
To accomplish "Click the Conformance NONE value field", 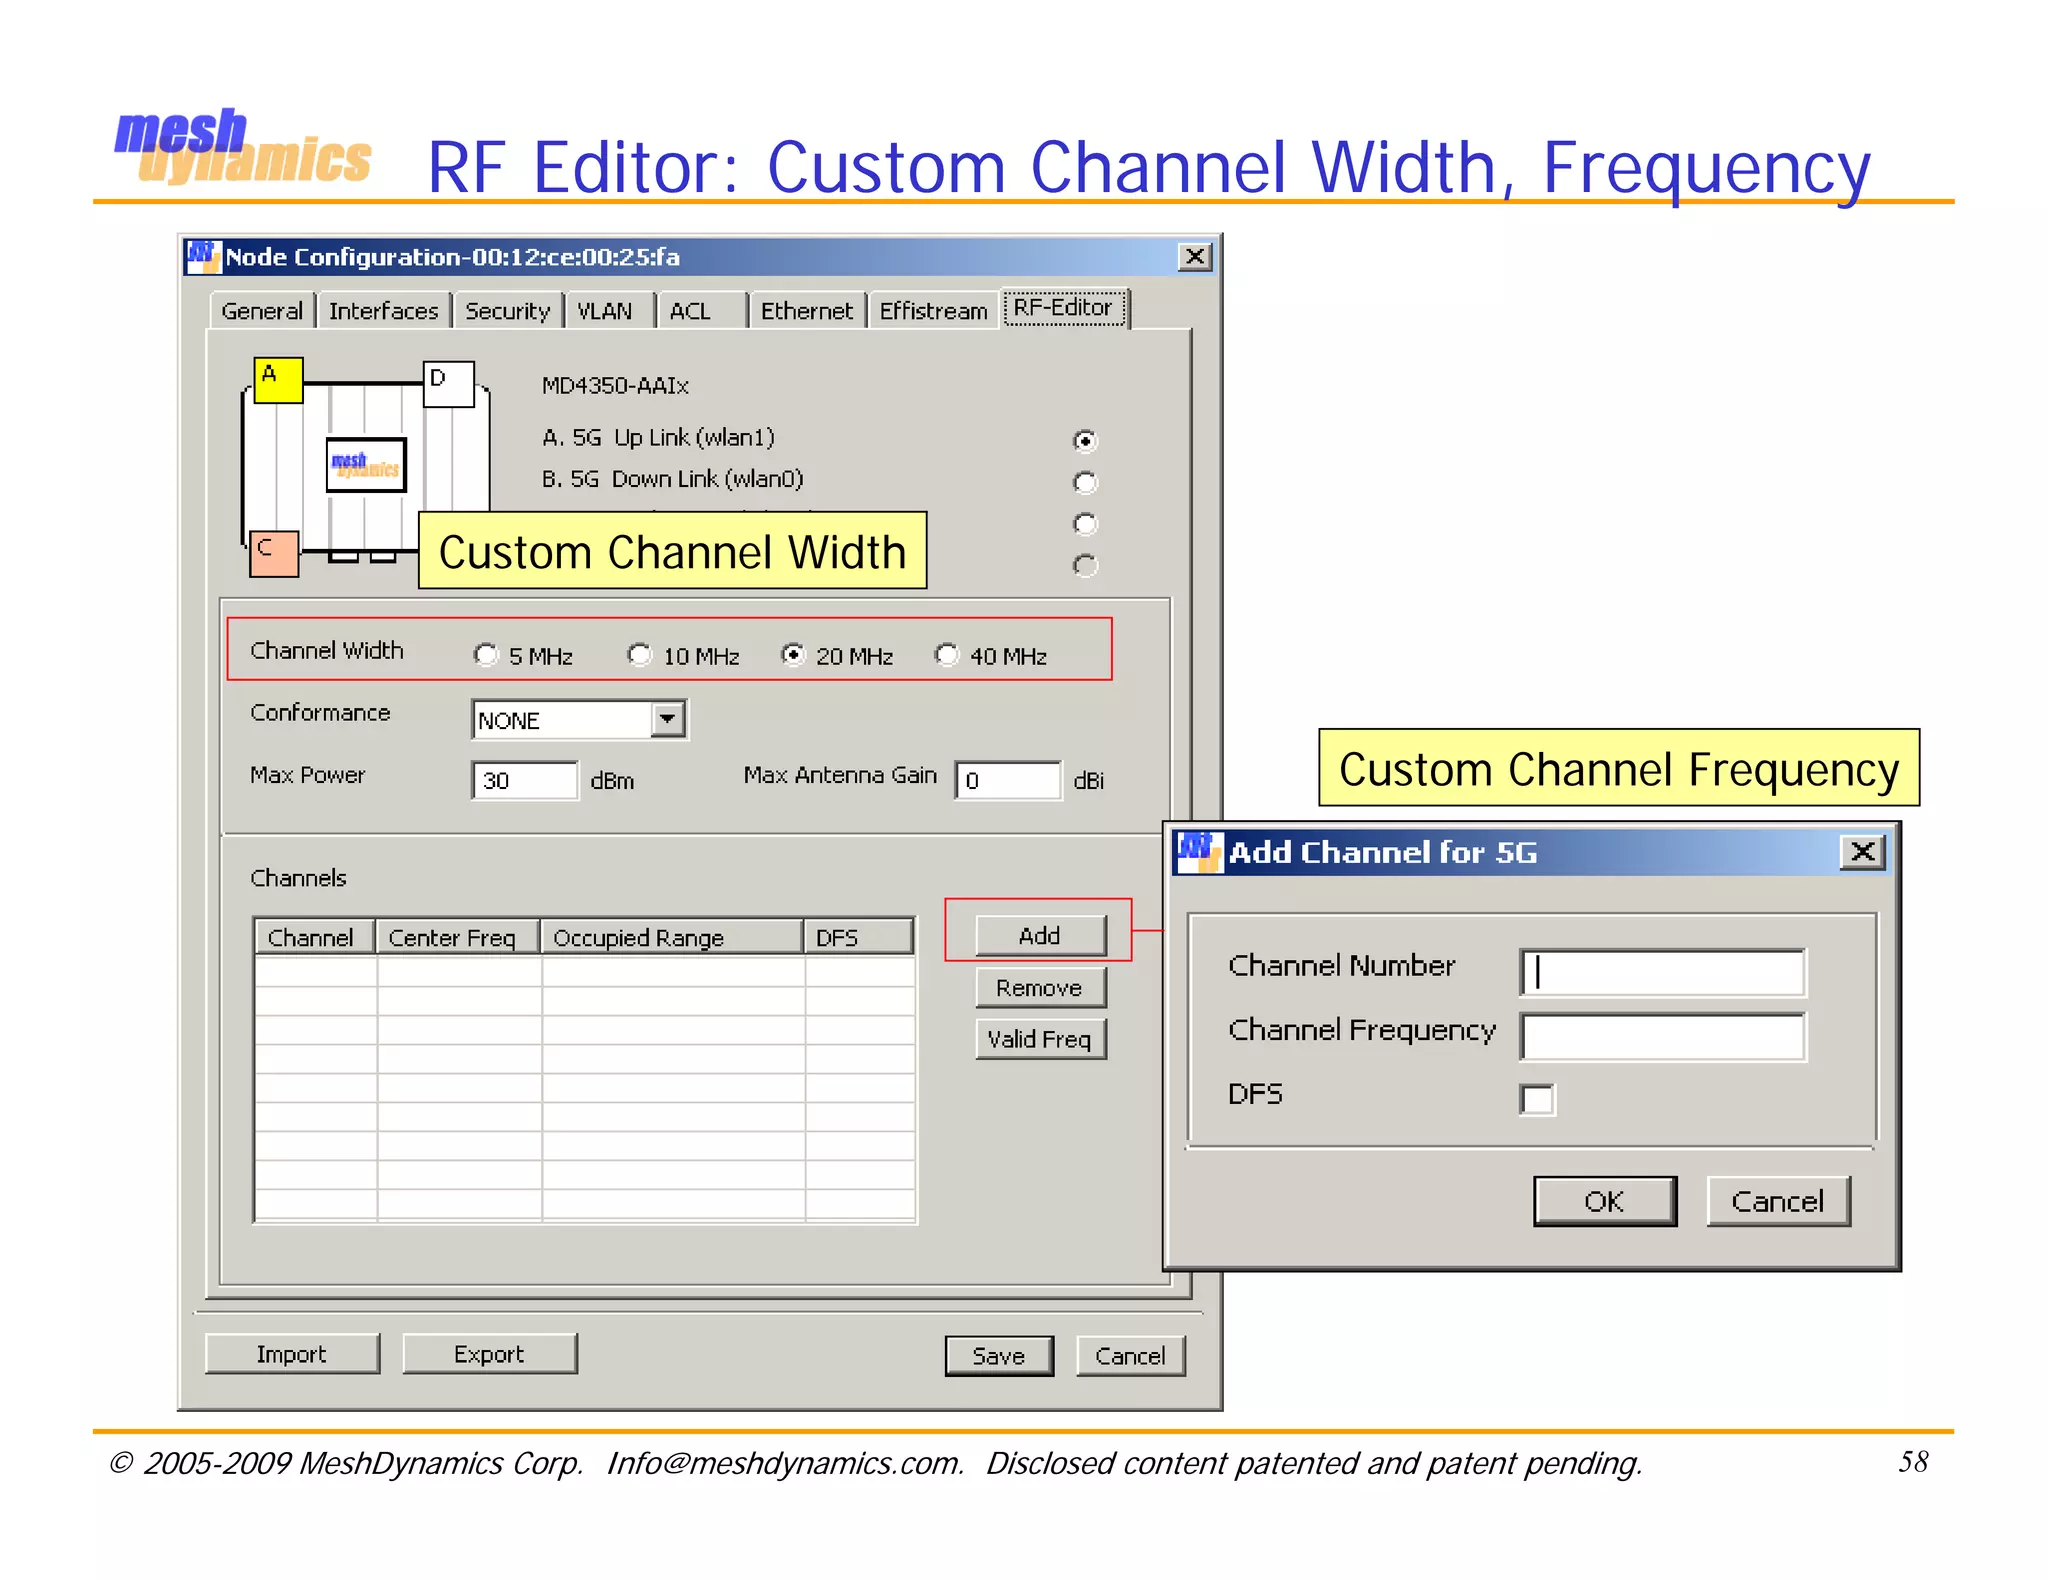I will (562, 720).
